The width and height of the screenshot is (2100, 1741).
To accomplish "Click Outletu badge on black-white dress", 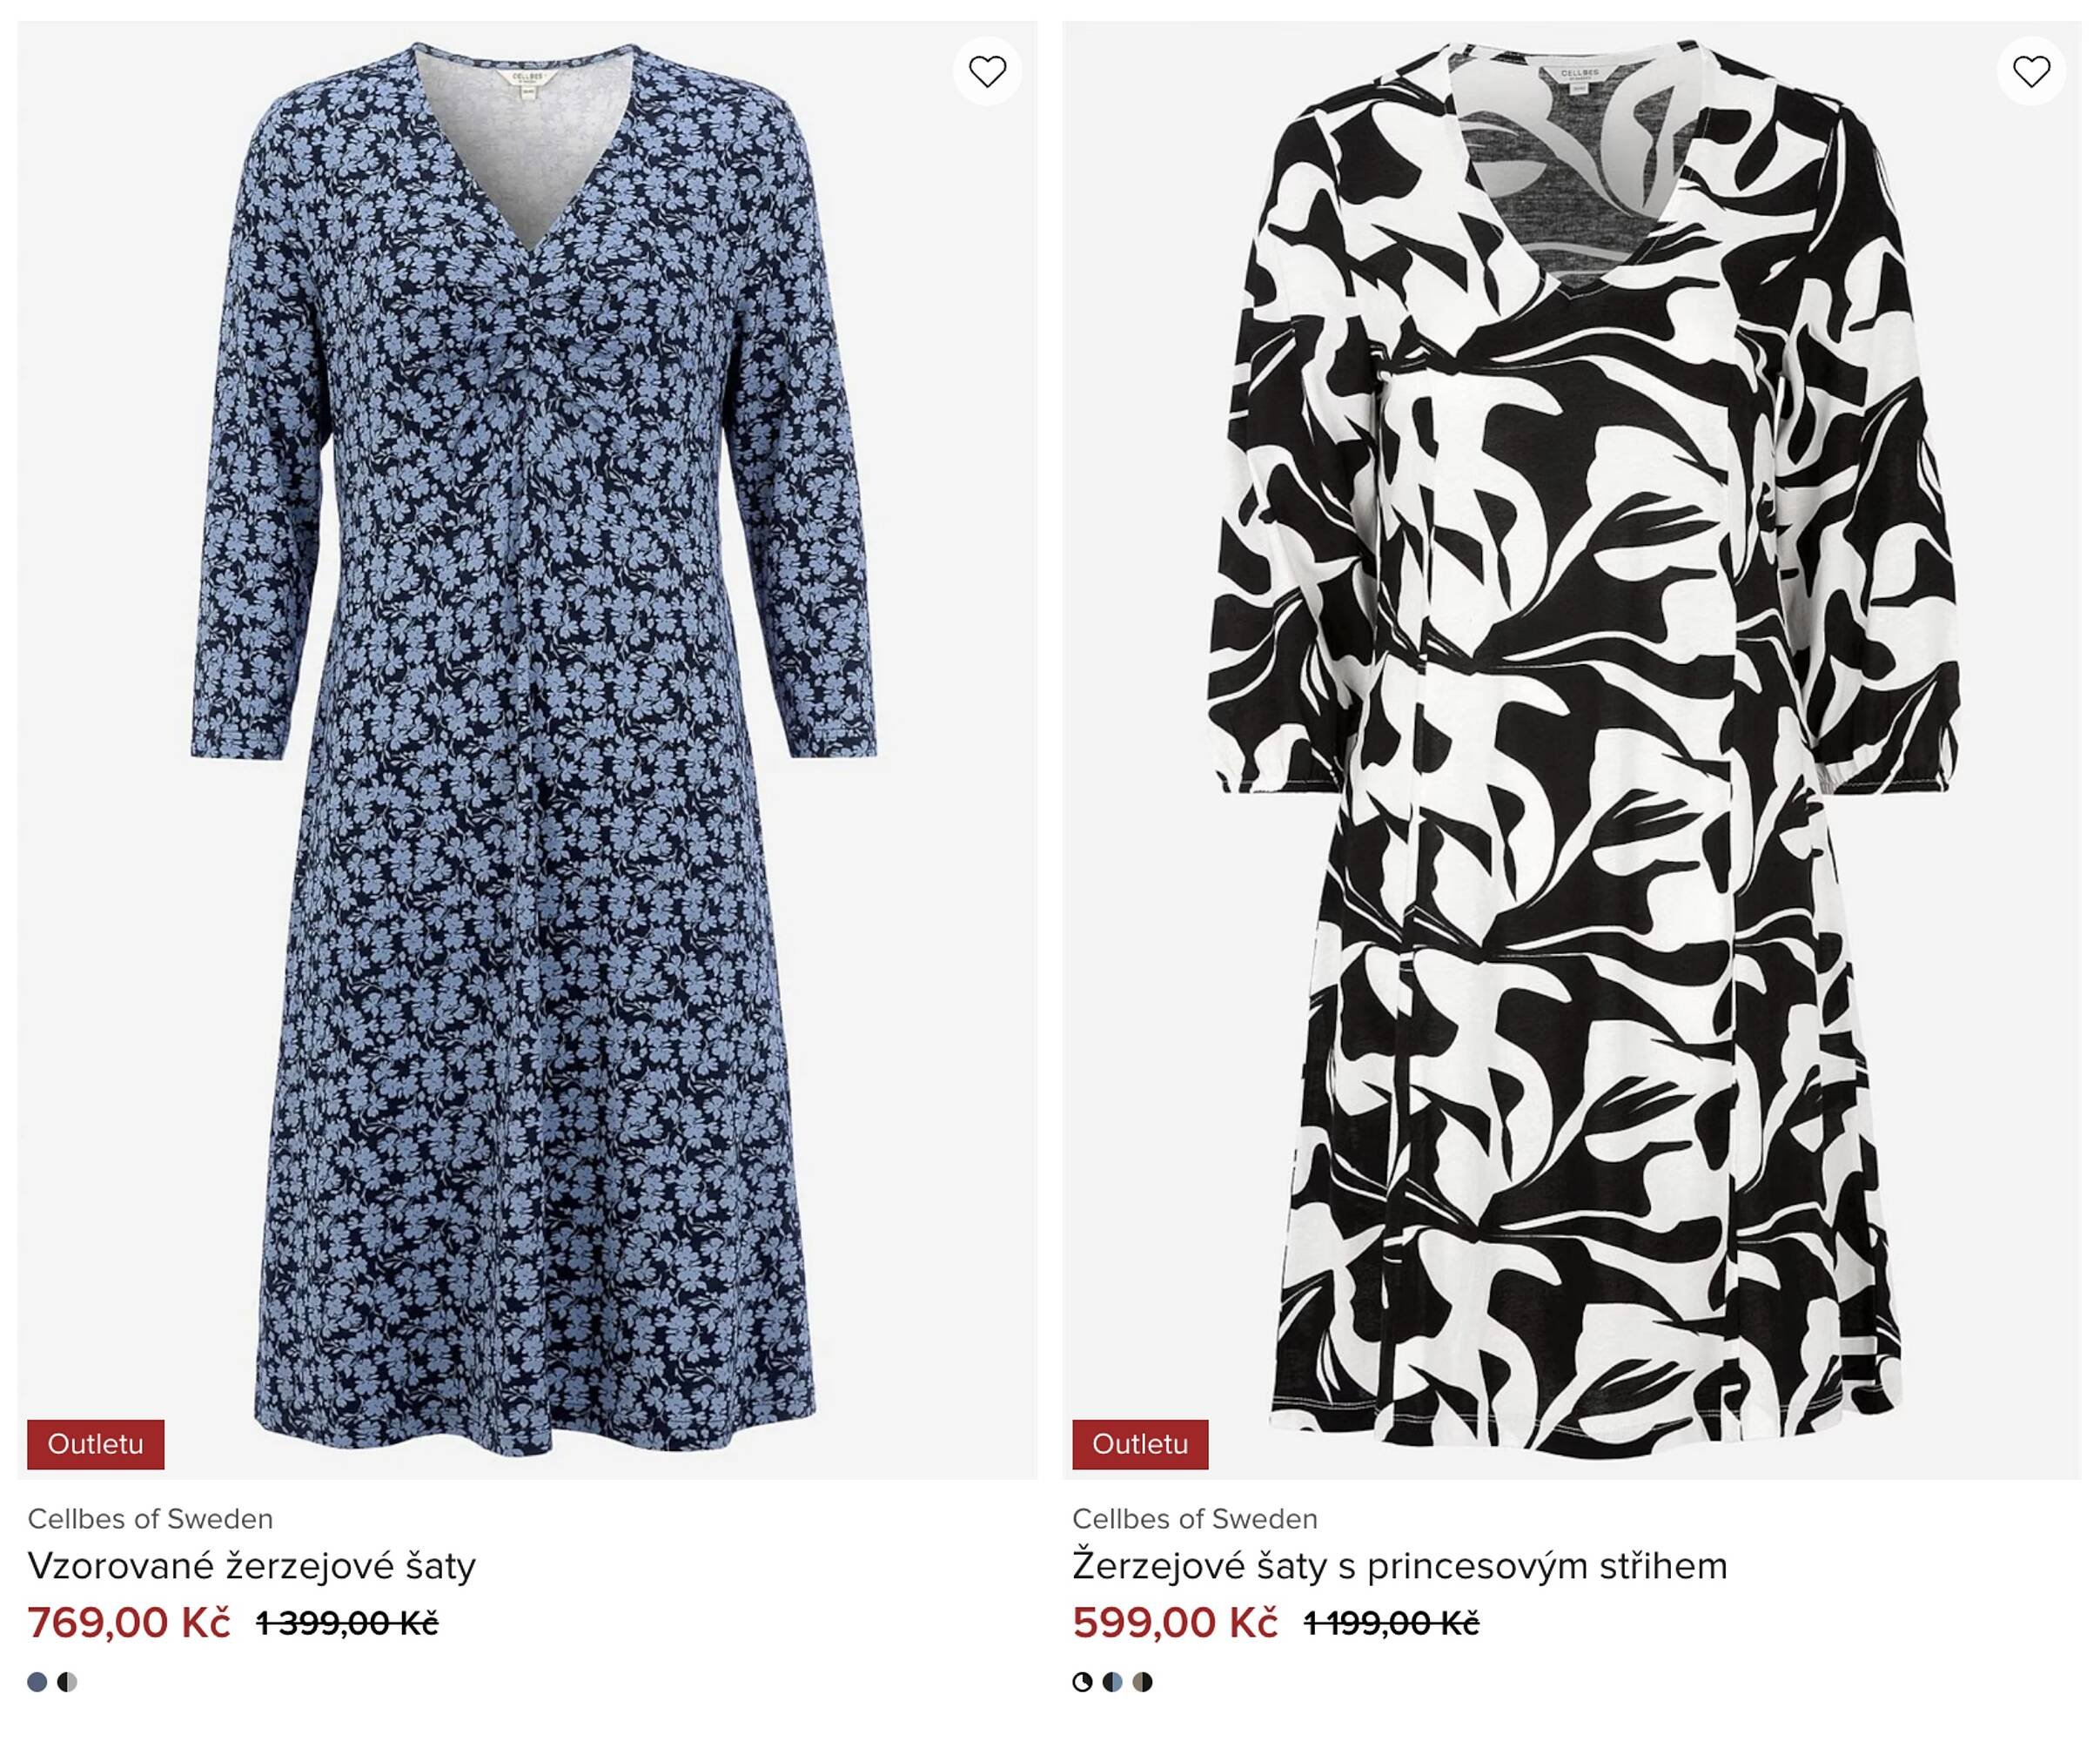I will [1140, 1444].
